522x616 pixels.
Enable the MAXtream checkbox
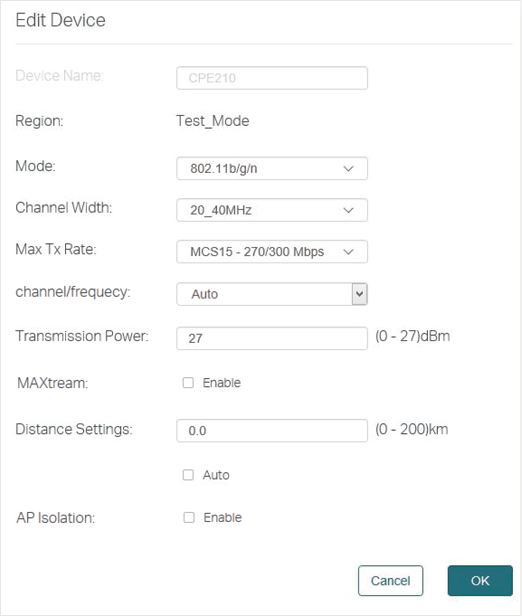[x=188, y=383]
